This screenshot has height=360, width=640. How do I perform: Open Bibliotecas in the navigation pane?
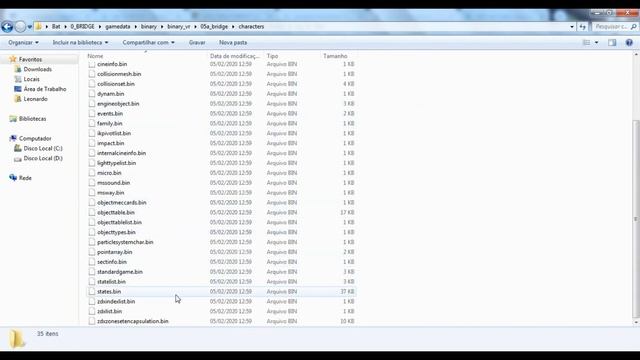point(32,119)
